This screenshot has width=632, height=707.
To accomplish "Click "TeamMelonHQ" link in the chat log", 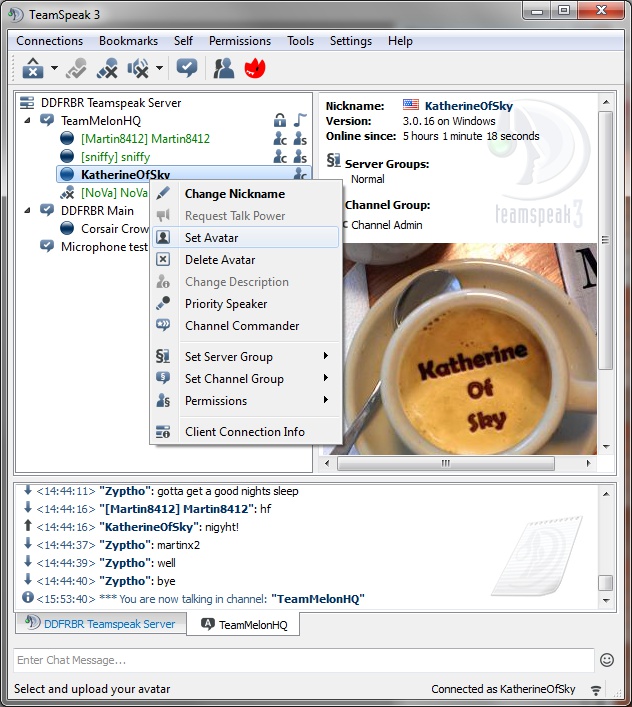I will [x=318, y=599].
